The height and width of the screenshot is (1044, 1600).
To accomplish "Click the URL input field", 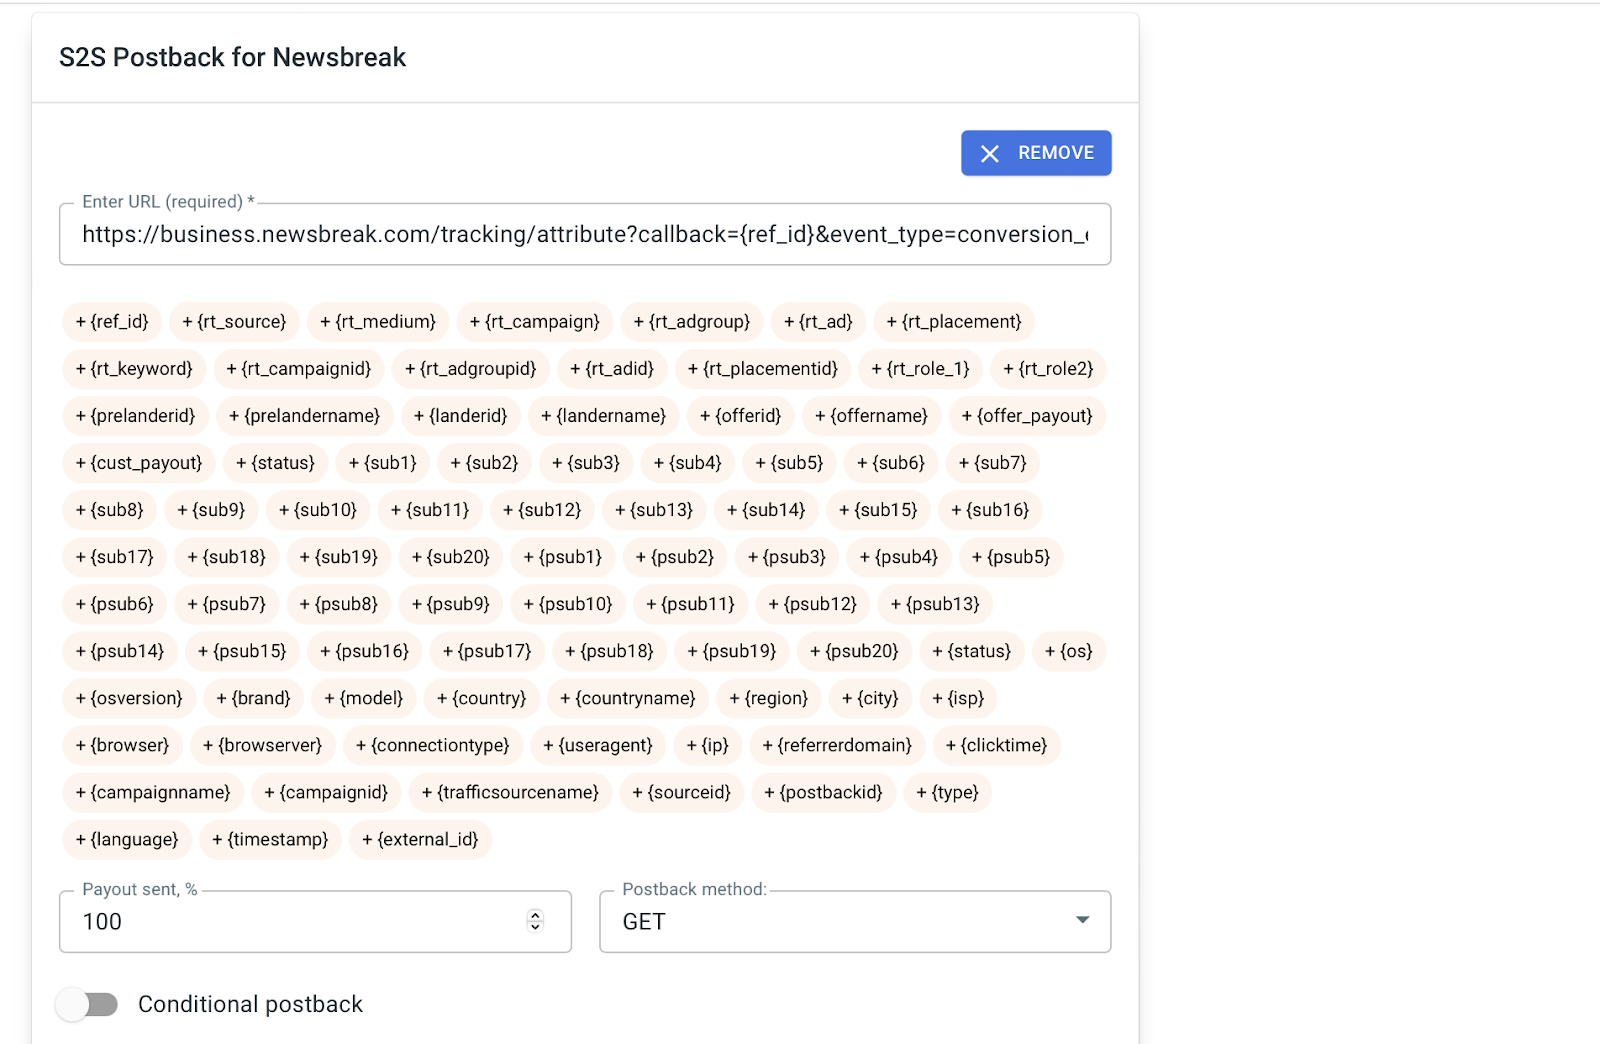I will 584,235.
